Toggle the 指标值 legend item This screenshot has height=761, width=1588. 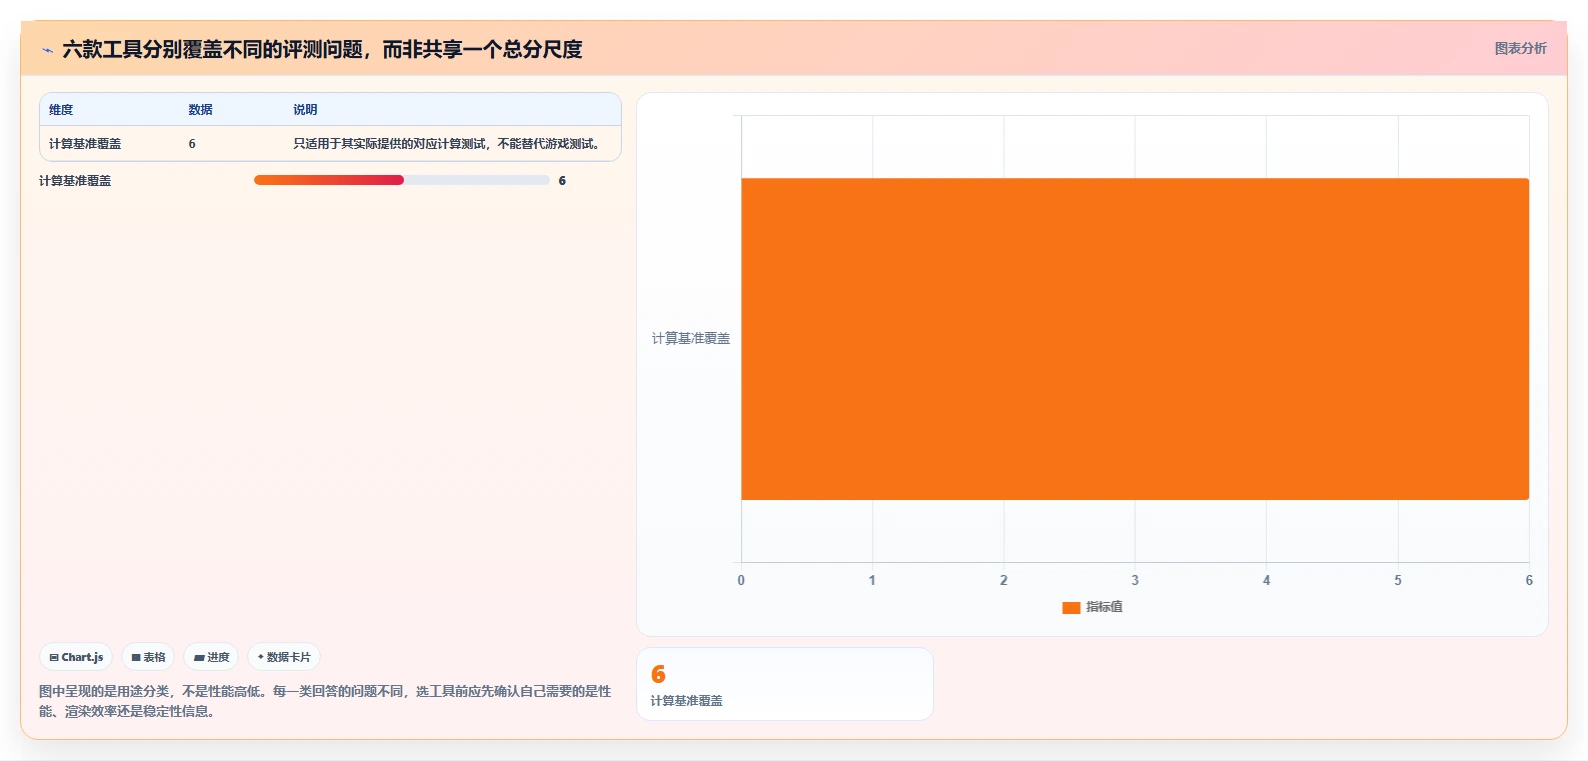click(x=1092, y=607)
